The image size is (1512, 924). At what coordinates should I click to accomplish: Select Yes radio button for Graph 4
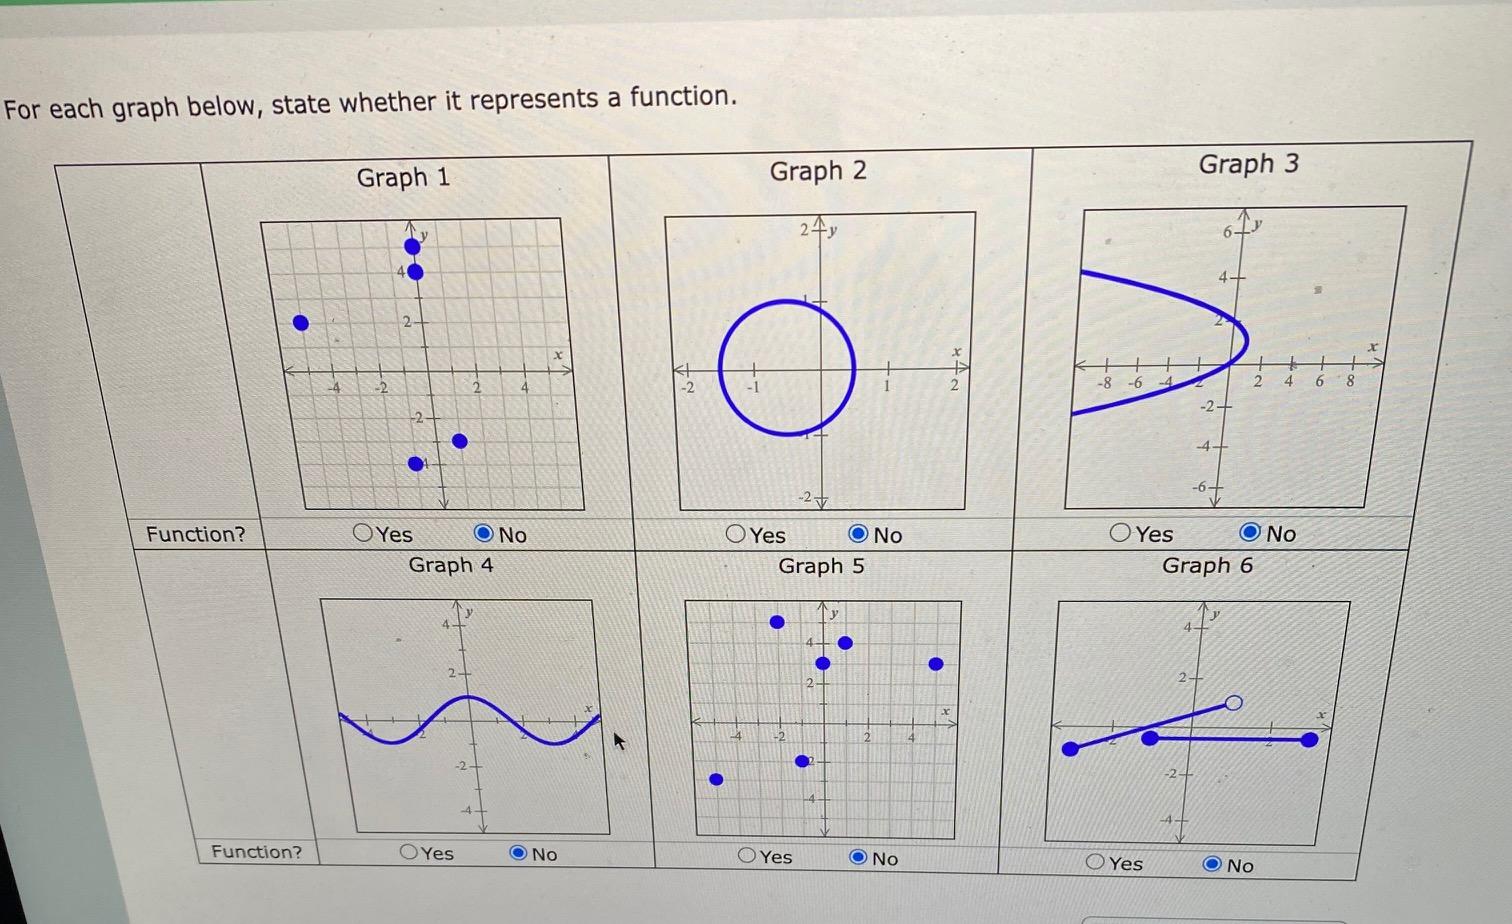click(408, 853)
